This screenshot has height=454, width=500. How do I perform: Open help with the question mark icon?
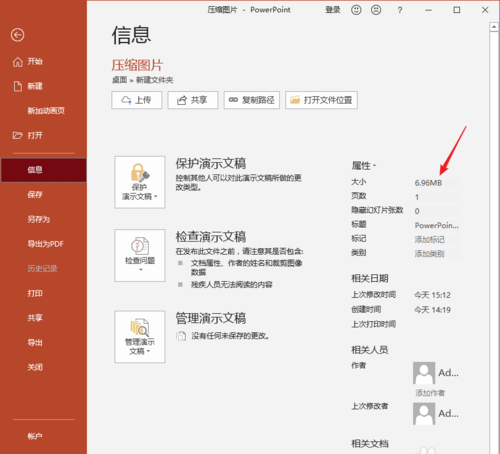pos(400,10)
